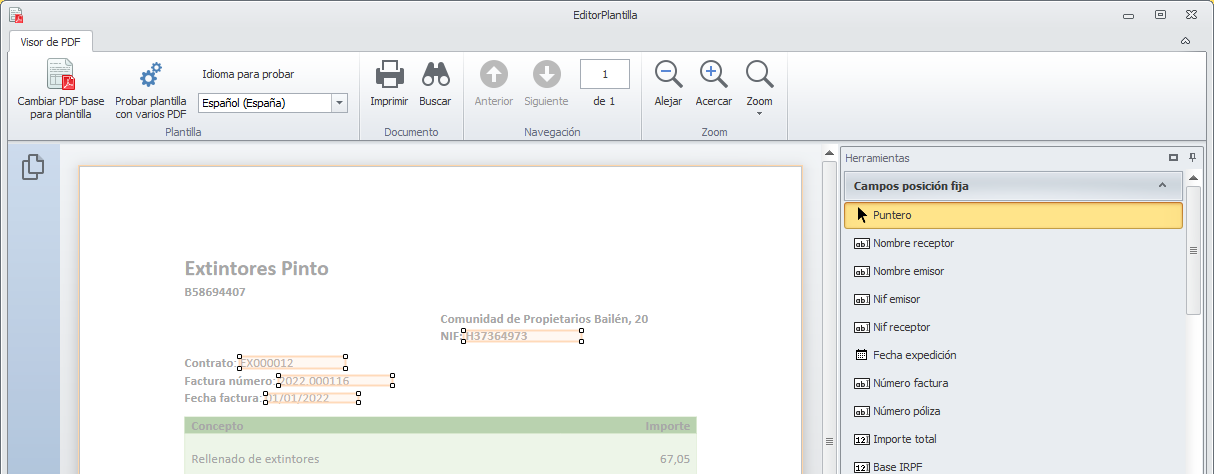Print the document with Imprimir

389,84
